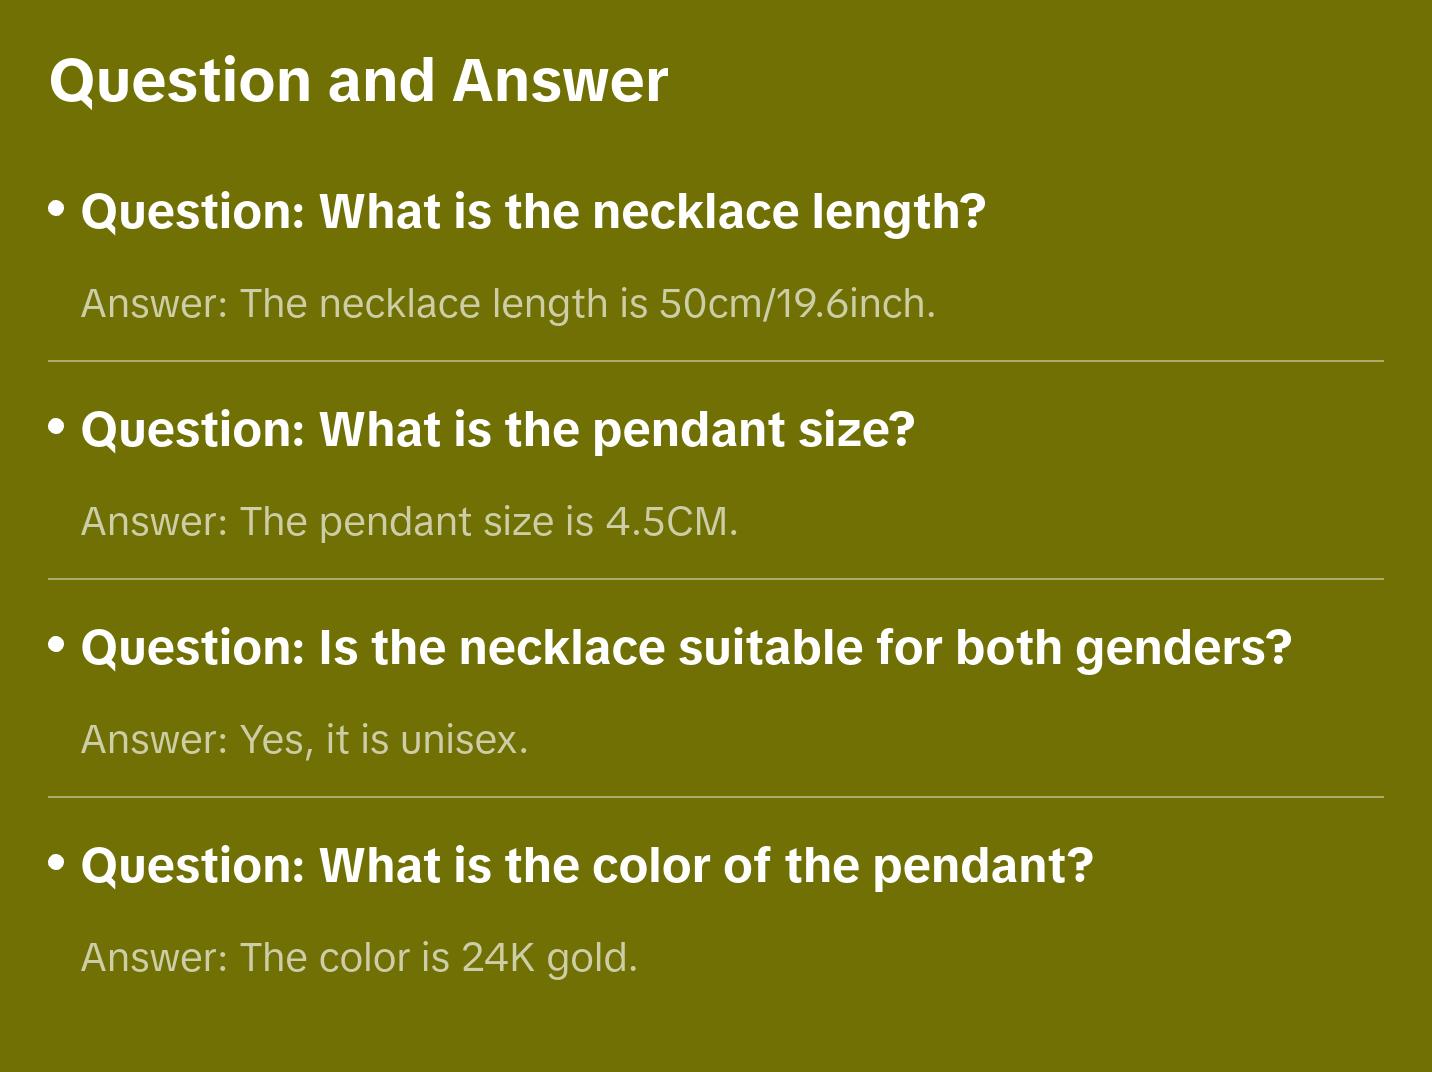This screenshot has width=1432, height=1072.
Task: Click the bullet before the pendant color question
Action: point(57,863)
